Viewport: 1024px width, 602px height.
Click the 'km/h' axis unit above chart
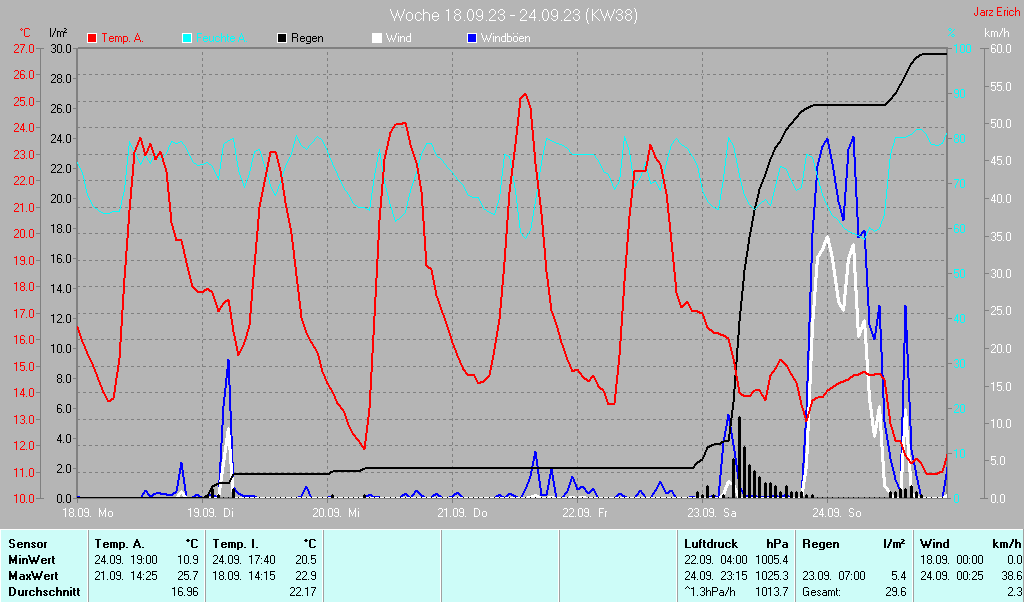click(997, 33)
